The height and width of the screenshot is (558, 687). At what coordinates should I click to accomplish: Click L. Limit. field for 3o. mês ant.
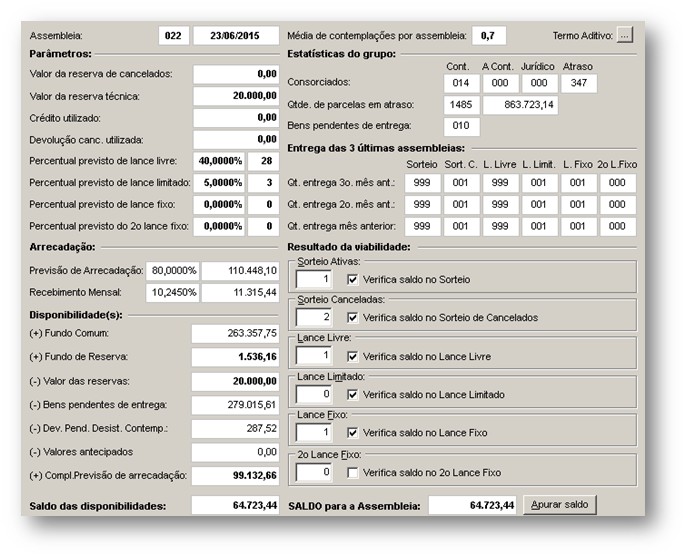click(x=539, y=183)
